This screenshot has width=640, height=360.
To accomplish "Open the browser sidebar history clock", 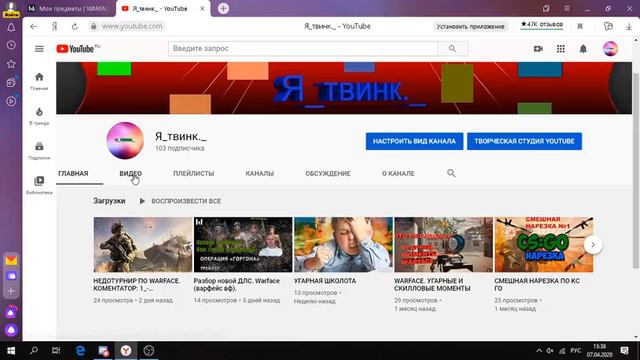I will [11, 45].
